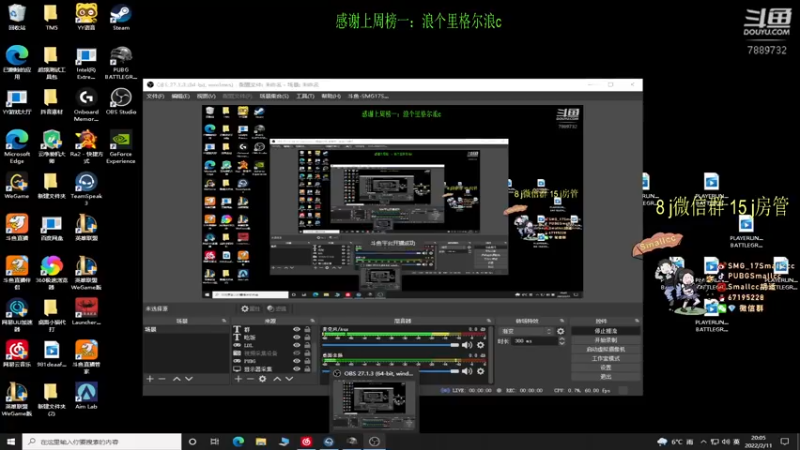The image size is (800, 450).
Task: Open the Steam desktop shortcut
Action: point(121,17)
